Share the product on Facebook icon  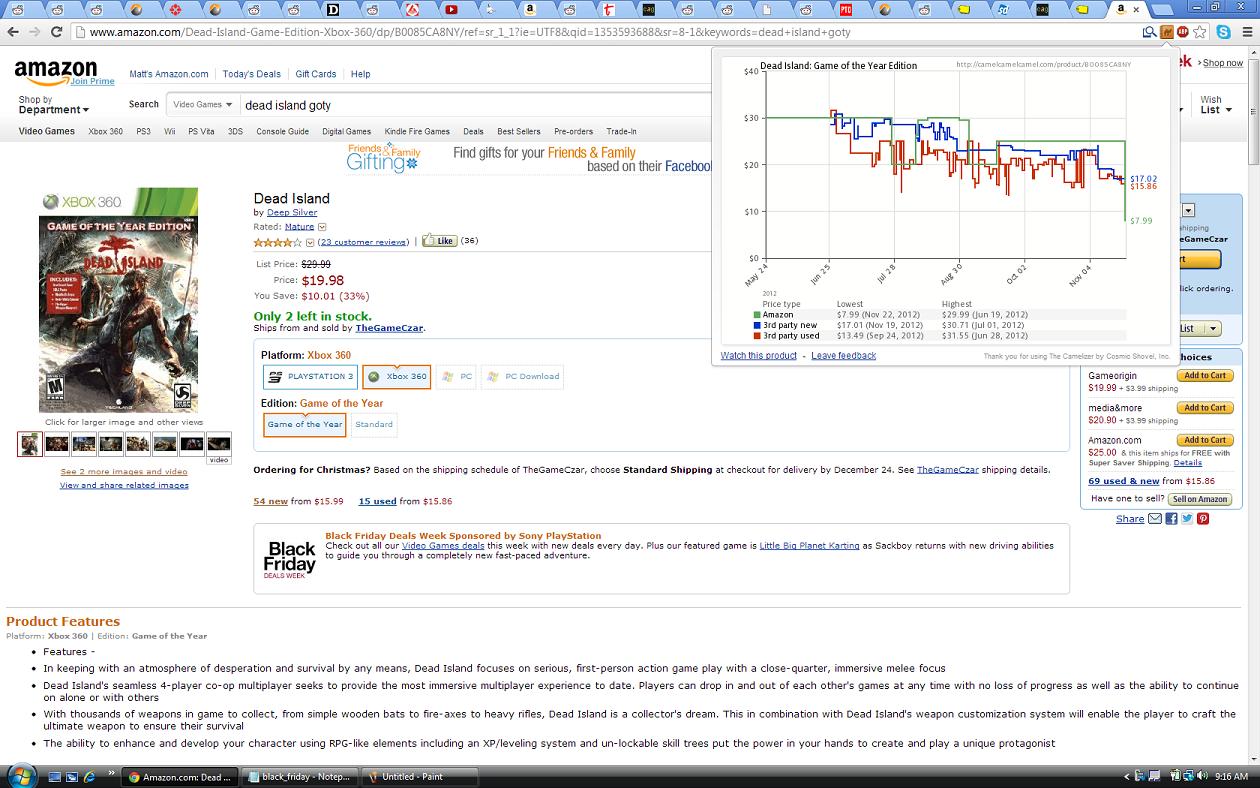point(1171,519)
